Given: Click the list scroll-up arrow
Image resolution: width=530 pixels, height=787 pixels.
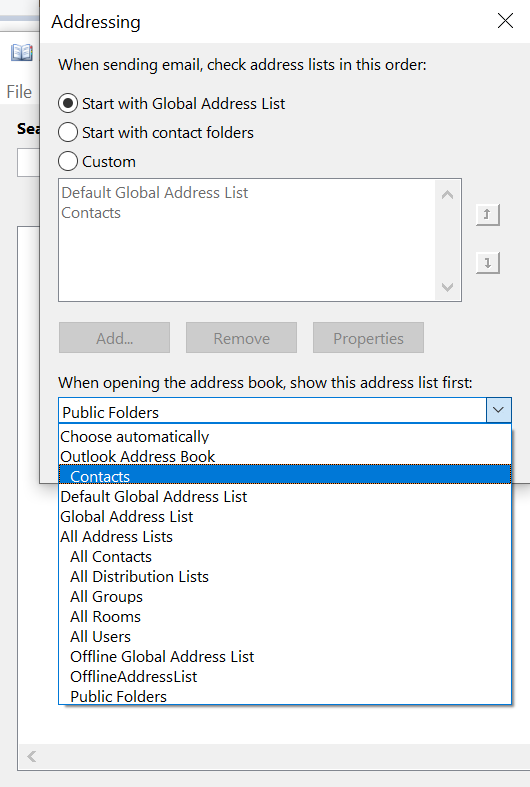Looking at the screenshot, I should 447,195.
